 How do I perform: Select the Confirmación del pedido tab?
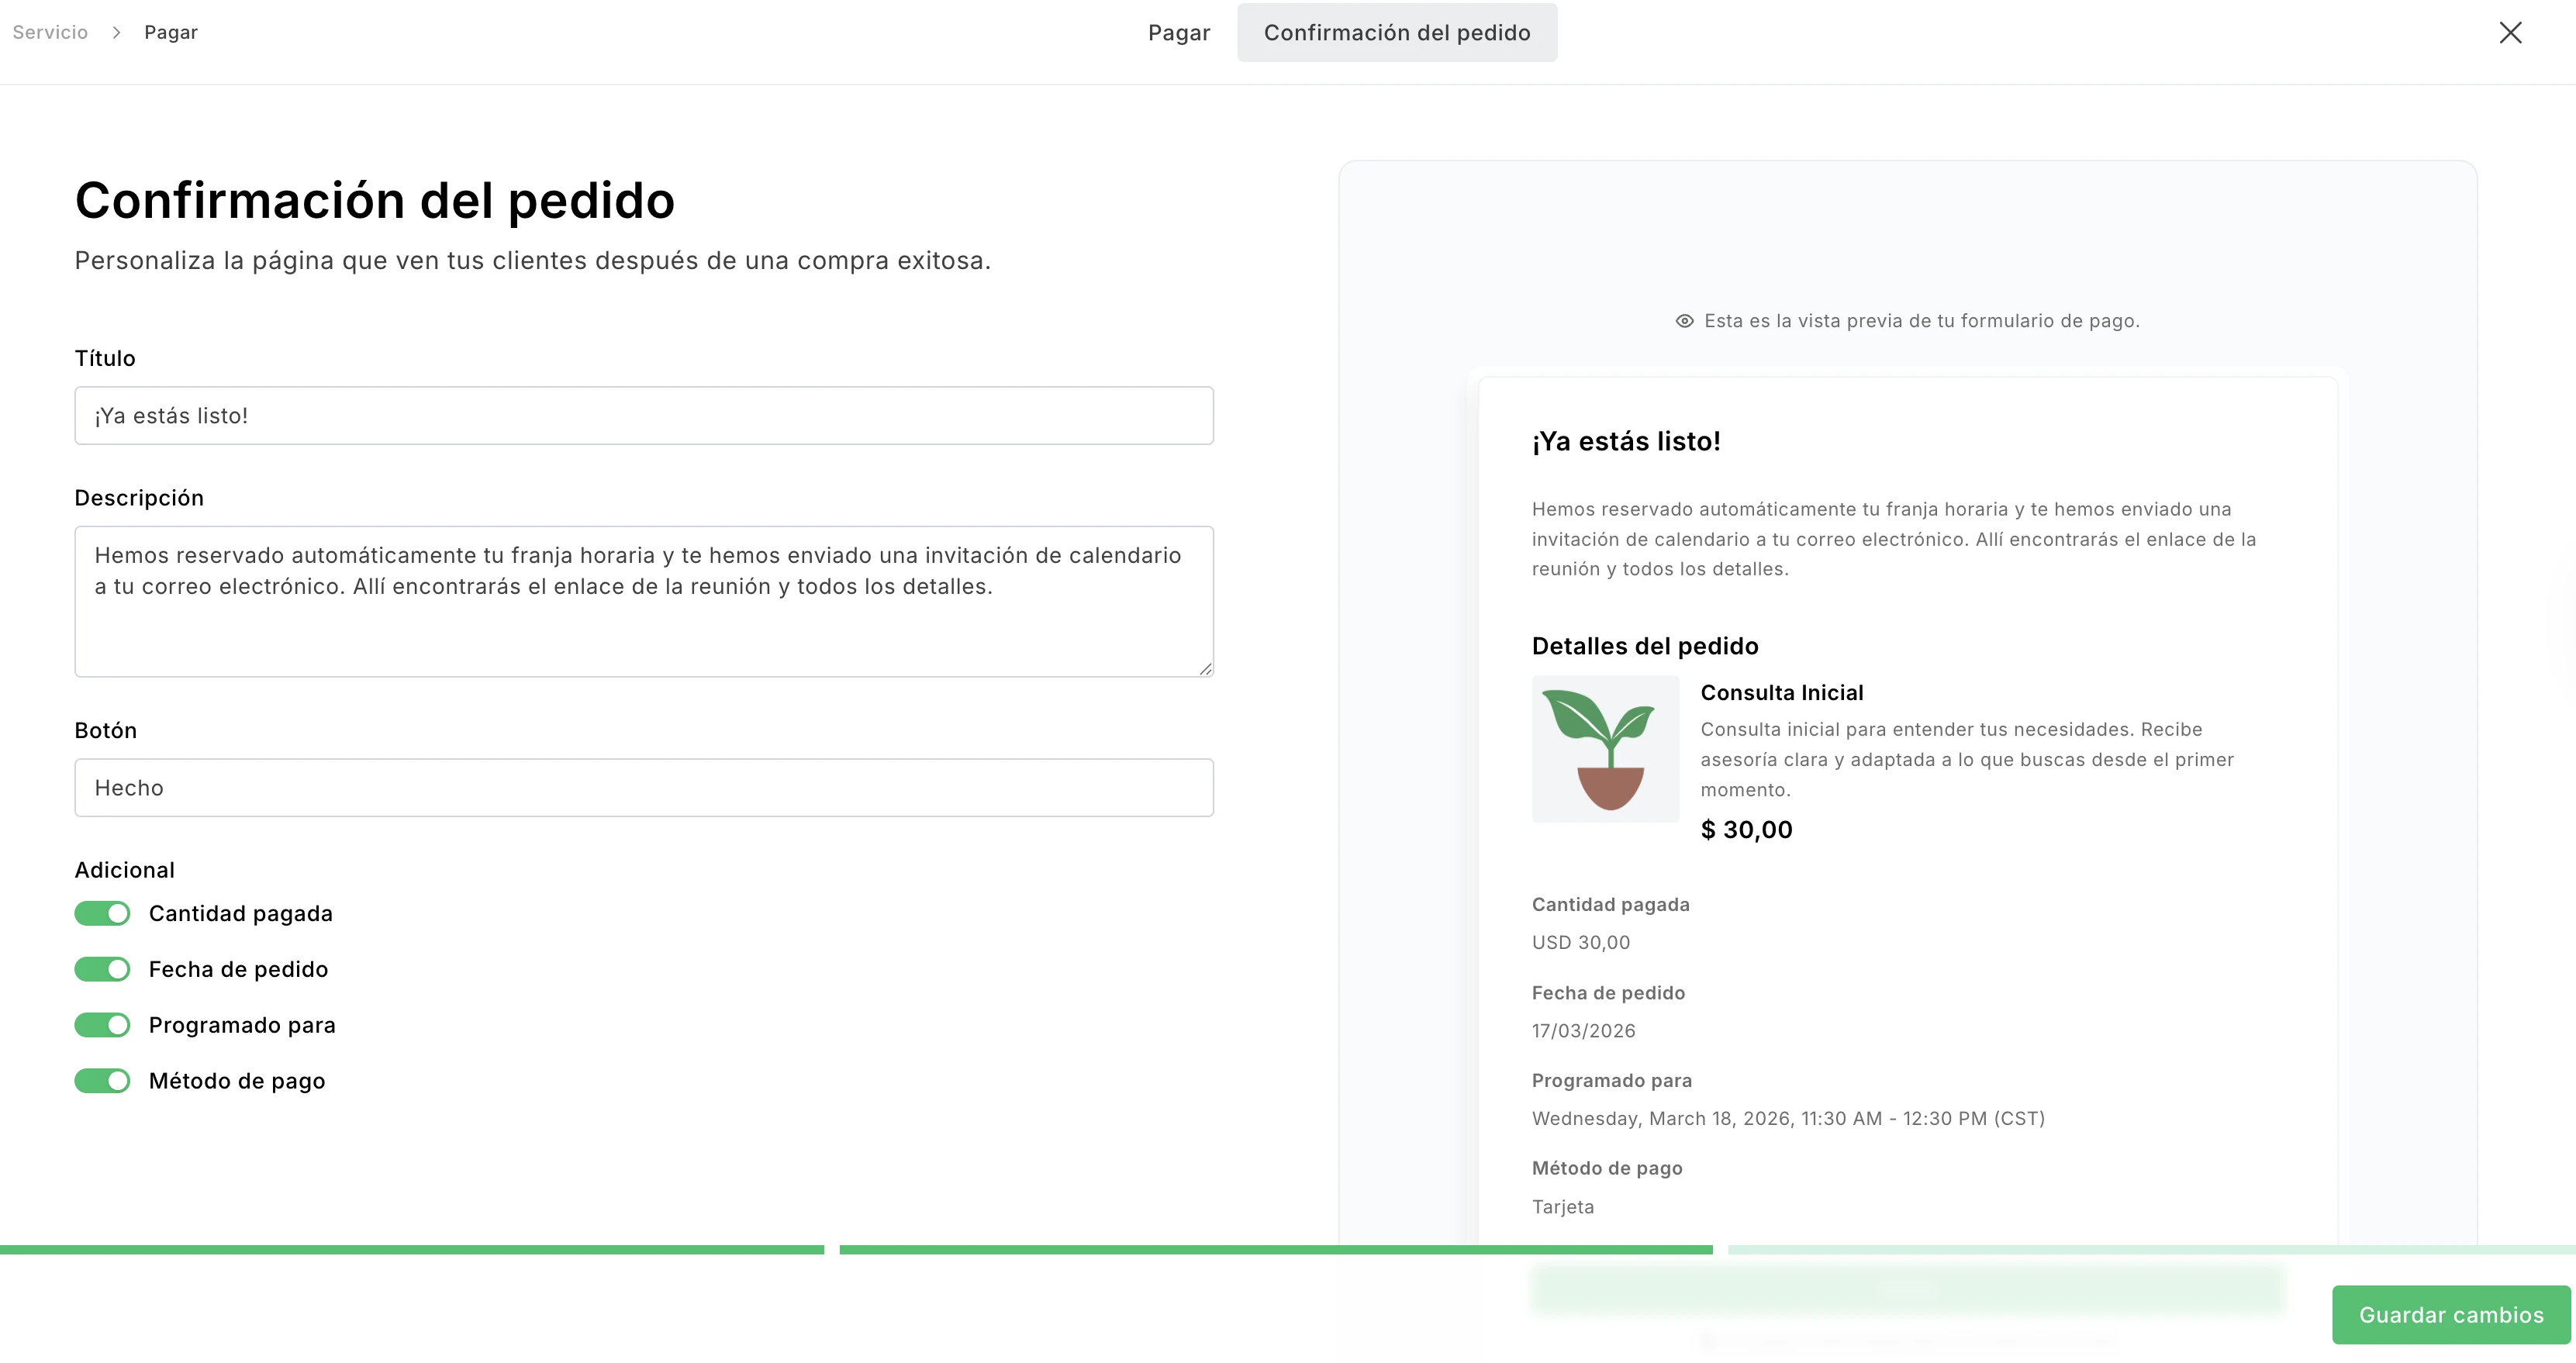pyautogui.click(x=1396, y=32)
